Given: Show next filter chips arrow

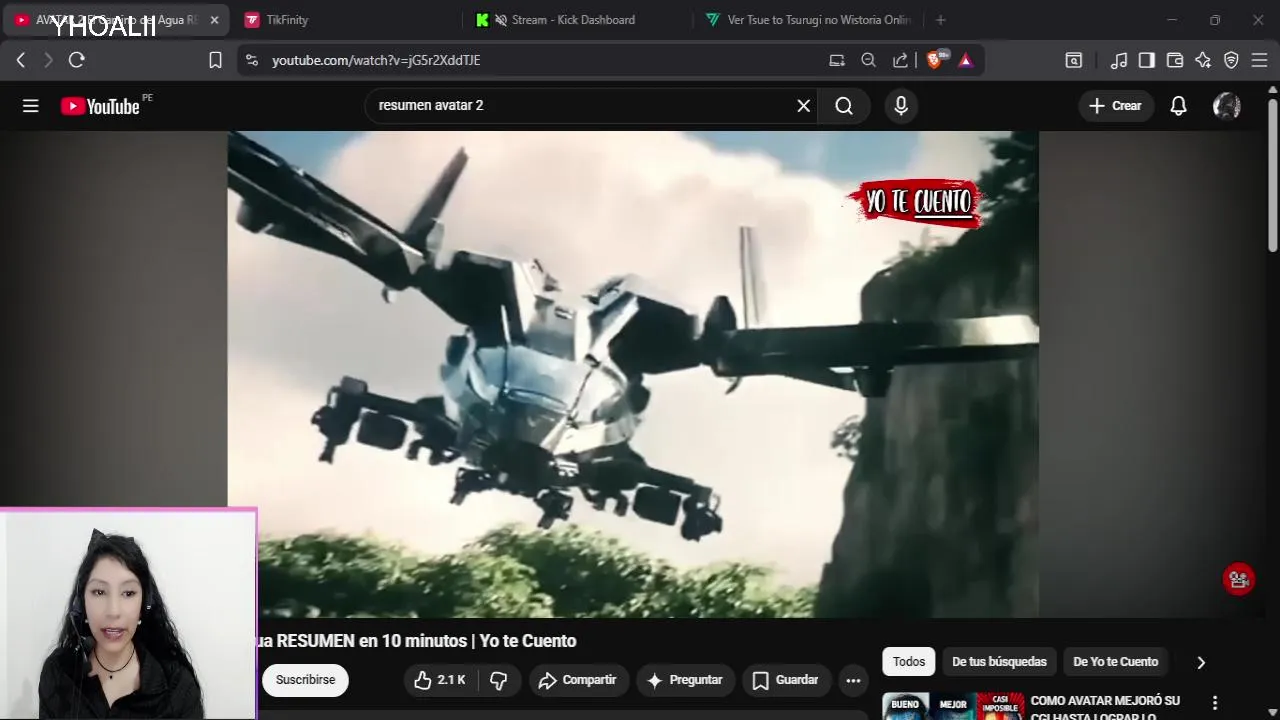Looking at the screenshot, I should 1201,662.
